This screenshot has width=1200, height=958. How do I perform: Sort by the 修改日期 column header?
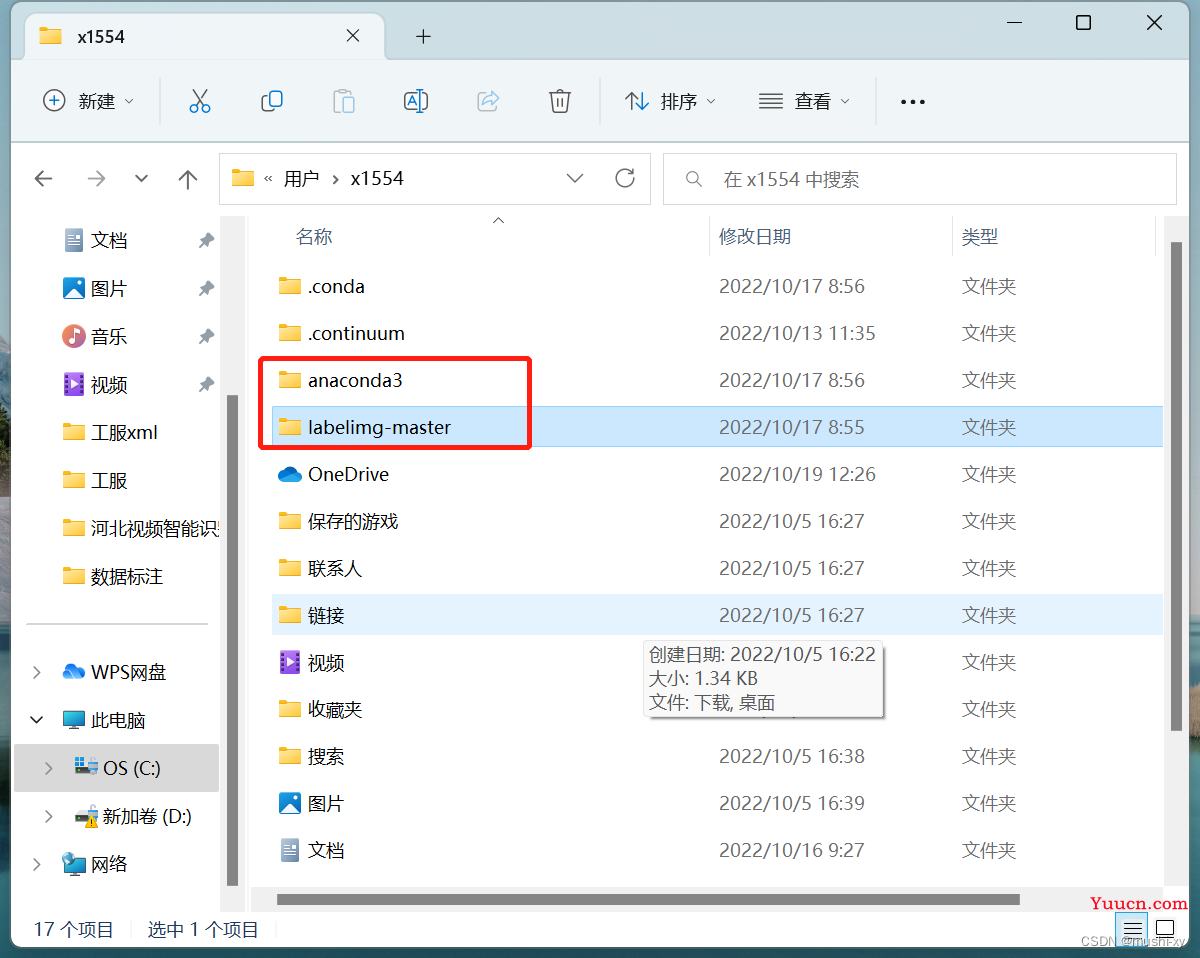coord(755,237)
